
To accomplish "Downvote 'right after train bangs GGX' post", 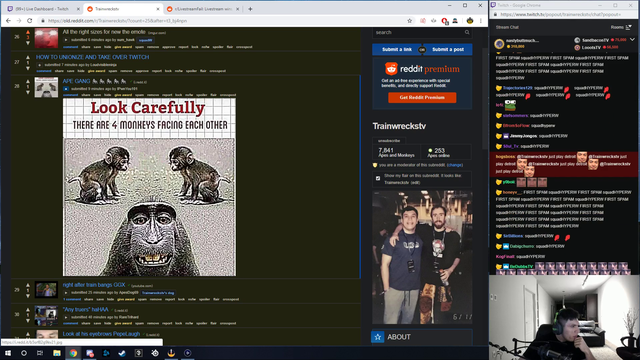I will tap(28, 296).
